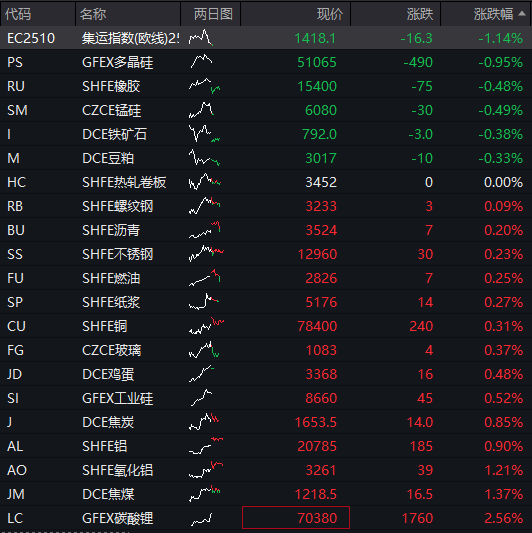Click the 现价 column header
This screenshot has width=532, height=533.
coord(329,14)
